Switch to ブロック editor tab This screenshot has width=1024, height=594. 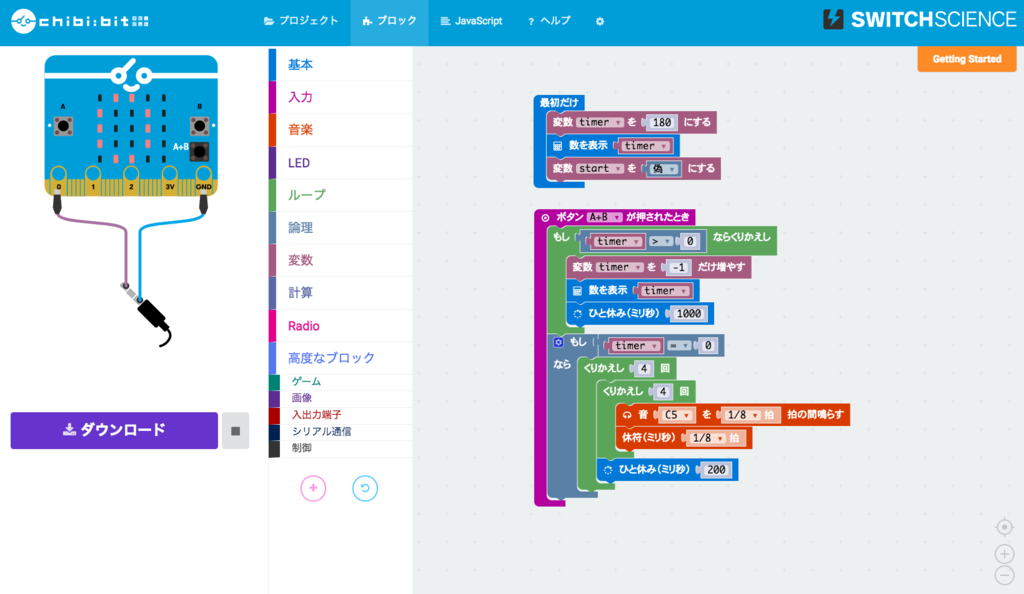click(389, 21)
